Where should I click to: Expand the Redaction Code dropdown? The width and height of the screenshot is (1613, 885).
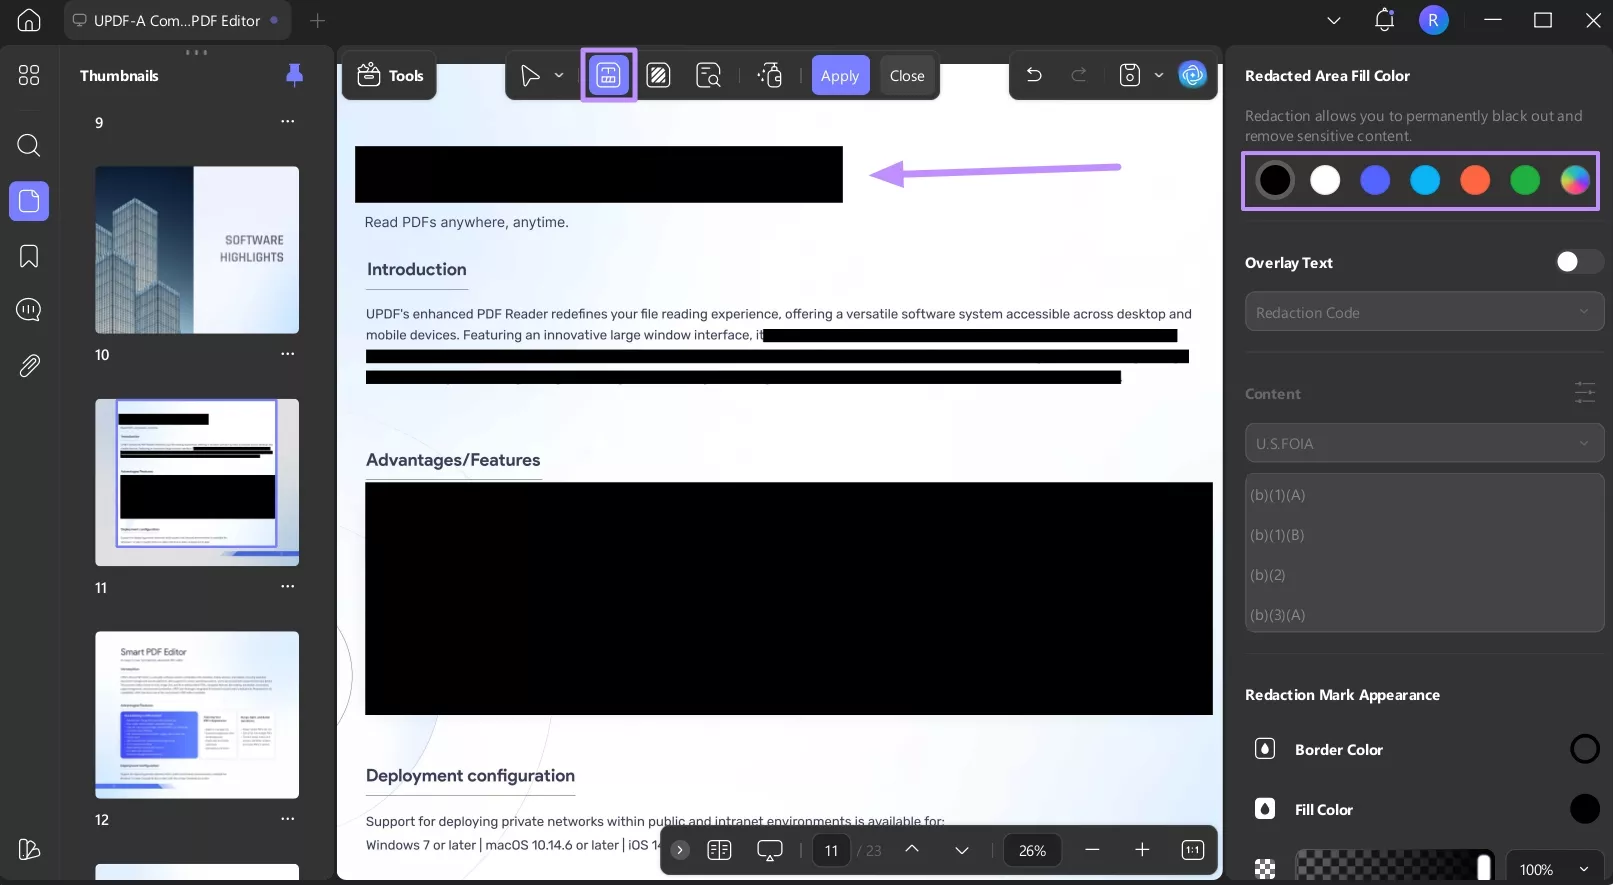click(x=1423, y=312)
